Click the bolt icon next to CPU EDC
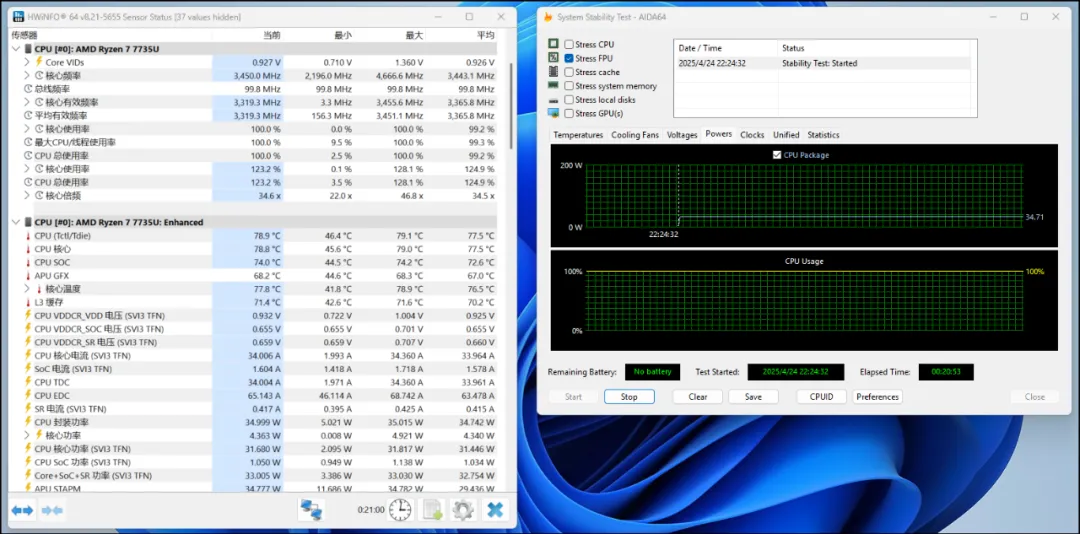The image size is (1080, 534). 28,396
